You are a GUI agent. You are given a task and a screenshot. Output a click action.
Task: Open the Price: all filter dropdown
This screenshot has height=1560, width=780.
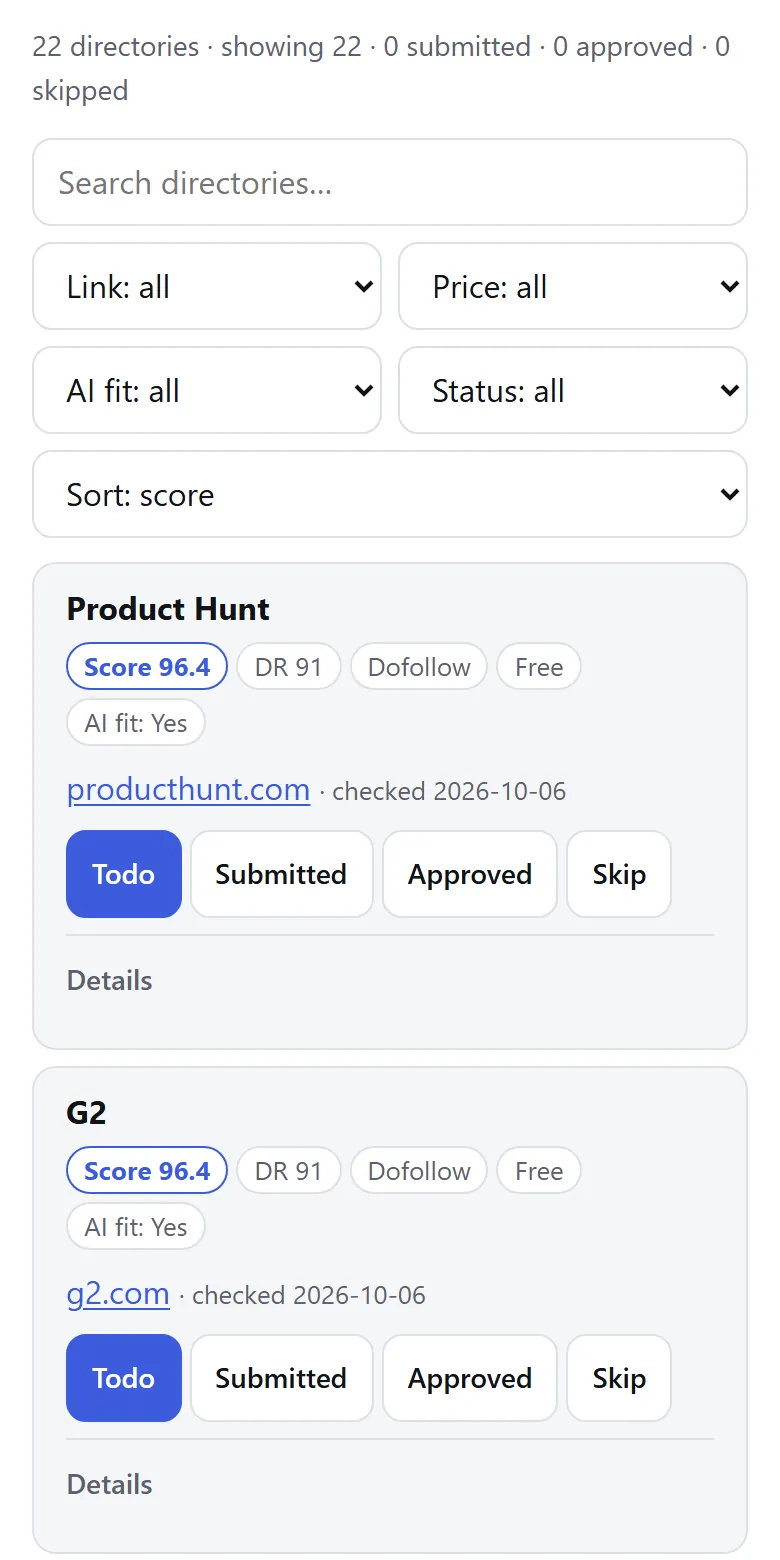click(x=573, y=286)
